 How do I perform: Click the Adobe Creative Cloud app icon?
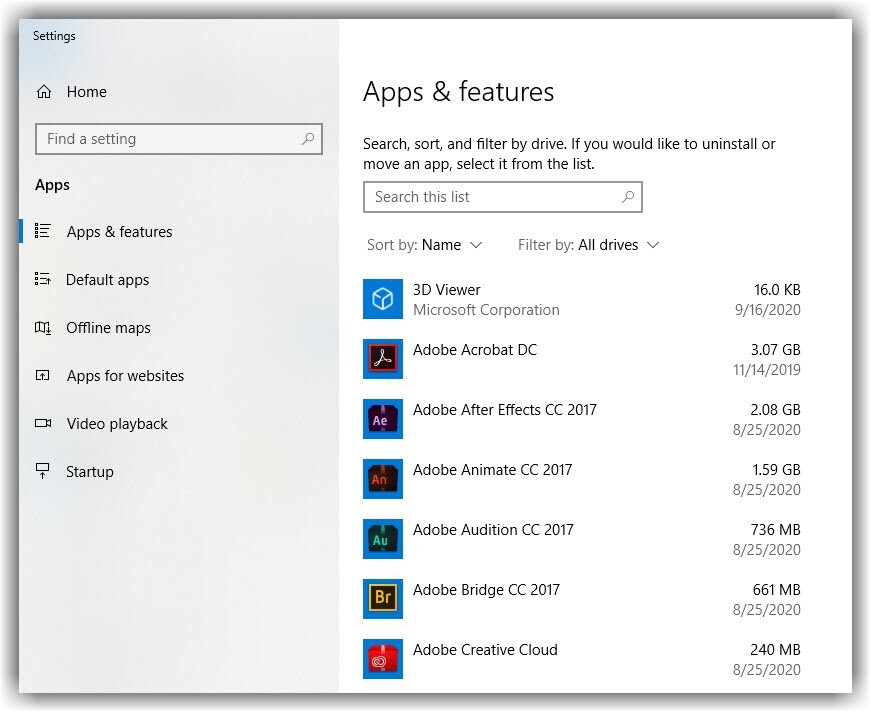click(x=383, y=659)
